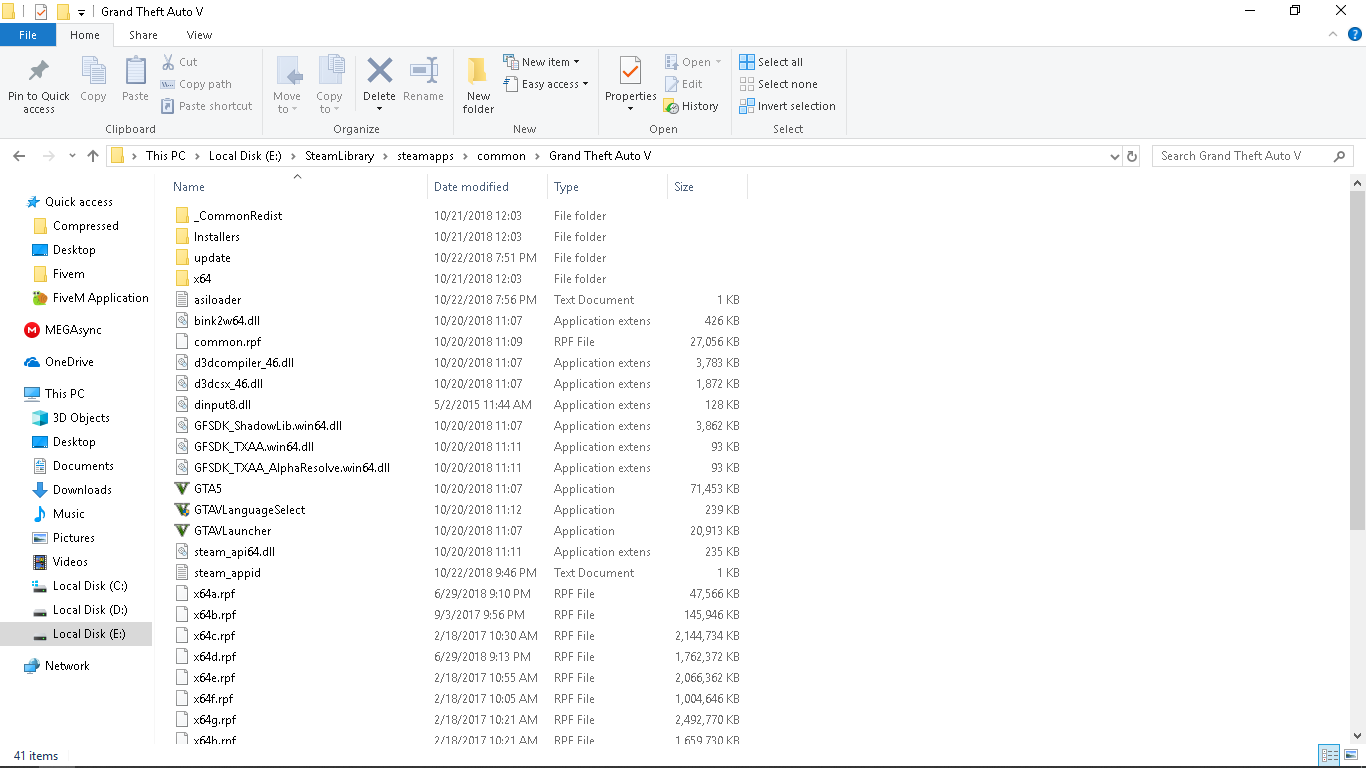Click the New folder icon
Viewport: 1366px width, 768px height.
(478, 72)
